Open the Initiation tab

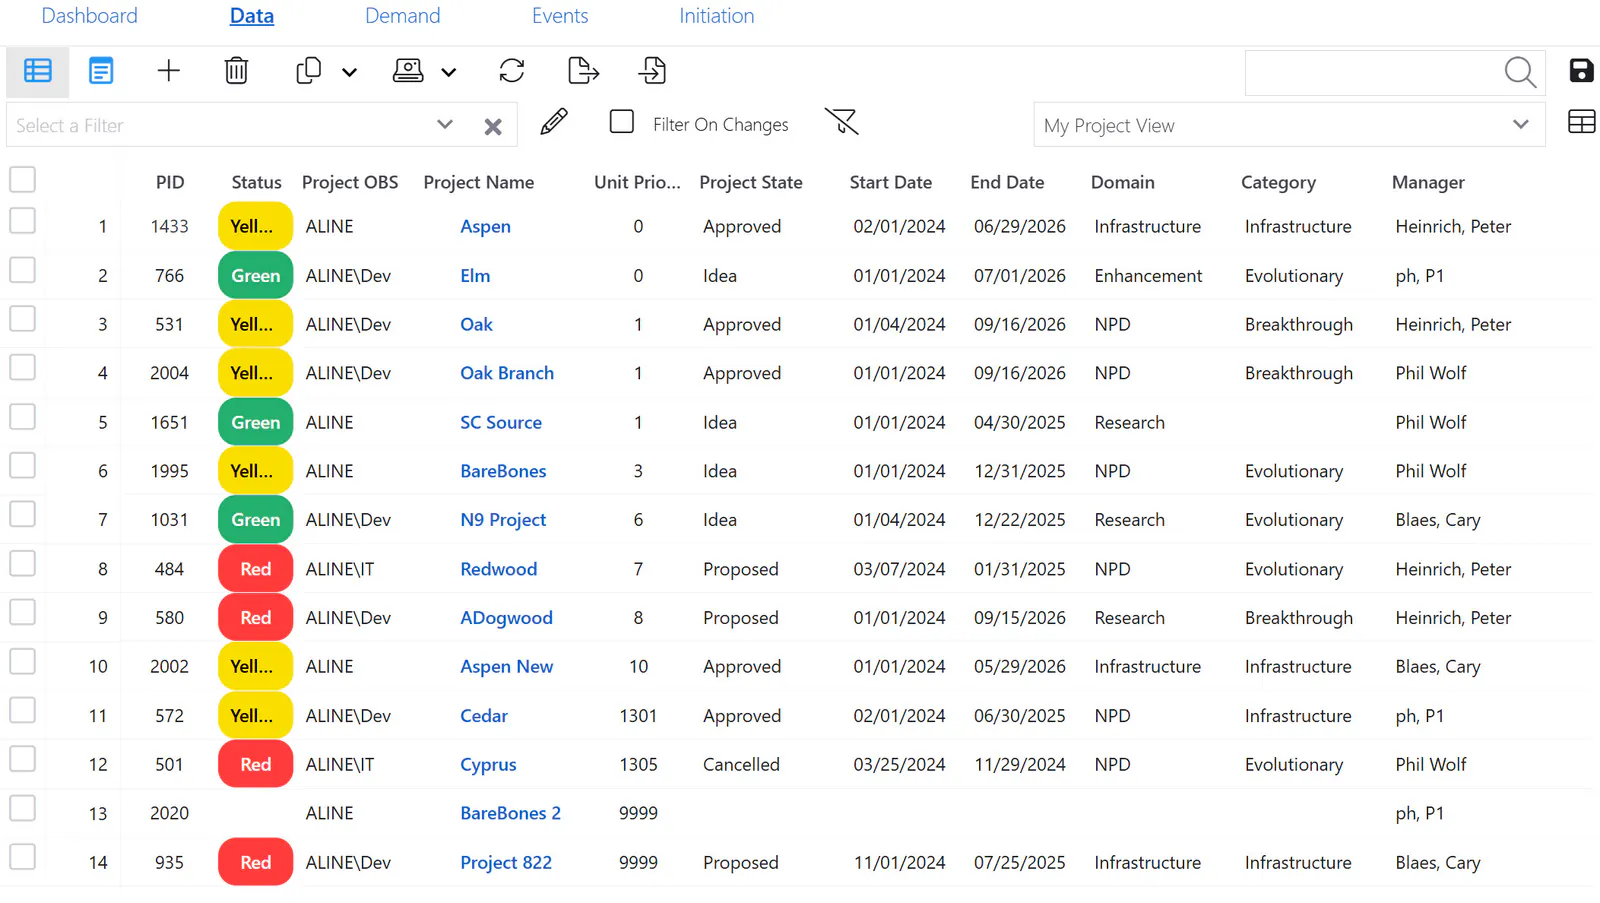[717, 16]
